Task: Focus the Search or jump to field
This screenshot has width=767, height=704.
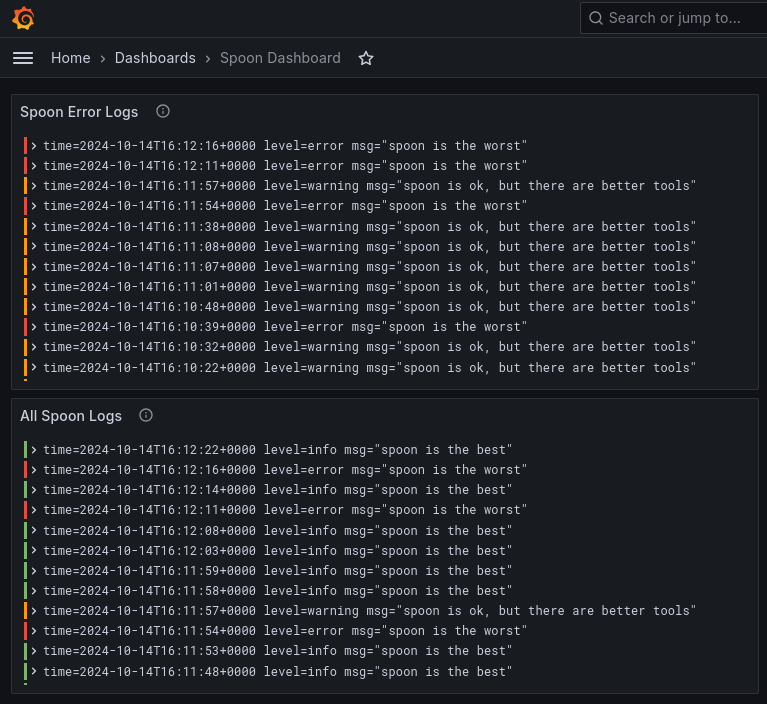Action: 675,18
